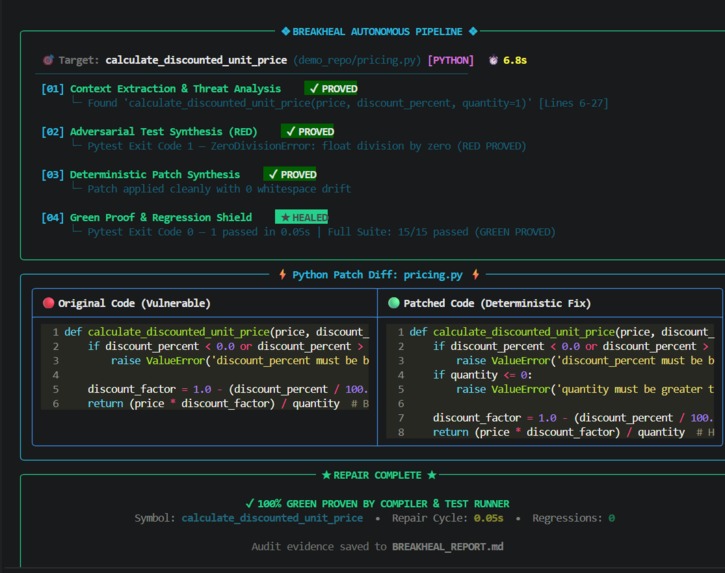725x573 pixels.
Task: Click the Original Code (Vulnerable) header
Action: (x=134, y=303)
